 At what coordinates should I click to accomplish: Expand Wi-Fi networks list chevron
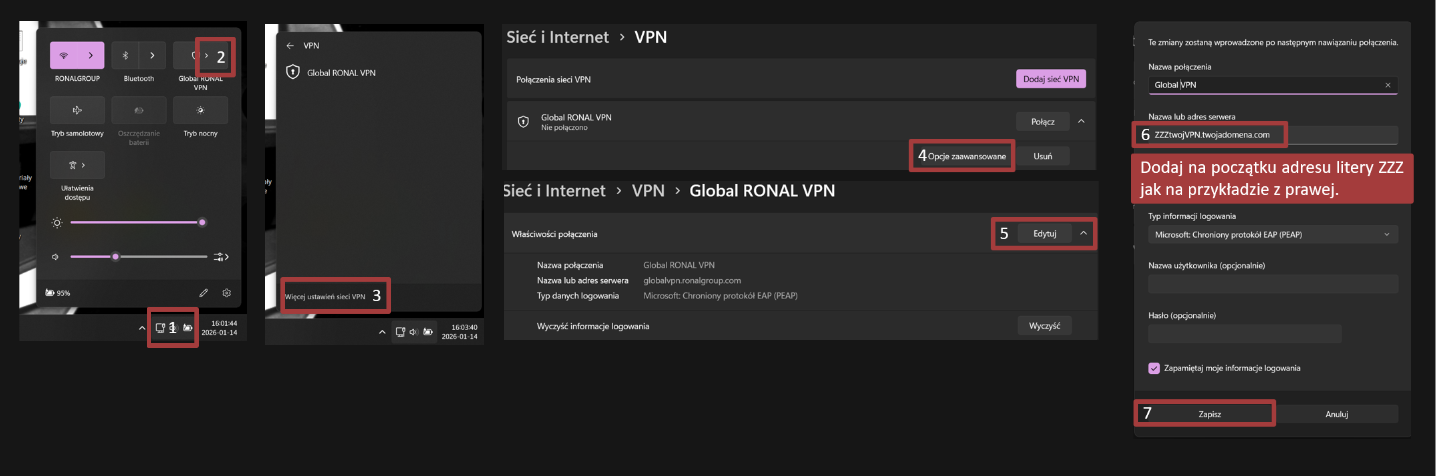pos(91,55)
